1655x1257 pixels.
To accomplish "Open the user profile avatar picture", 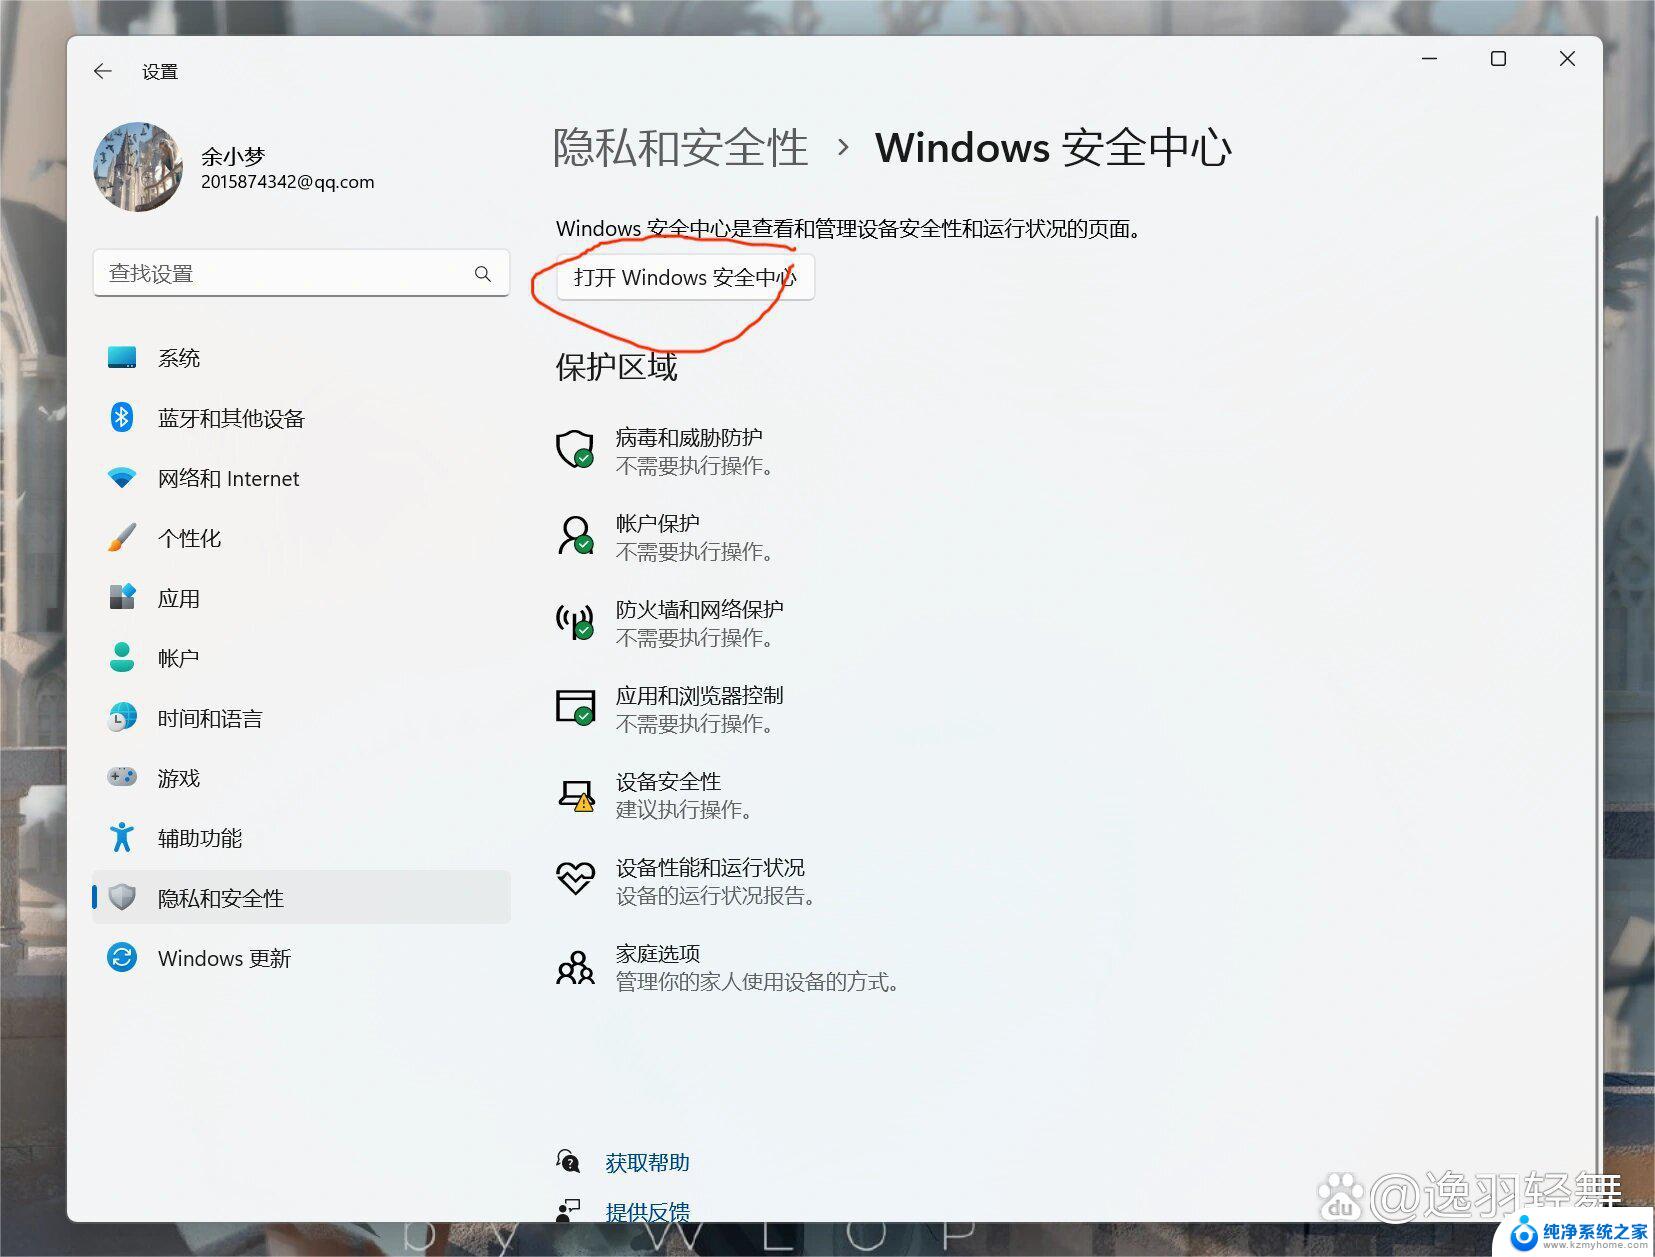I will 138,167.
